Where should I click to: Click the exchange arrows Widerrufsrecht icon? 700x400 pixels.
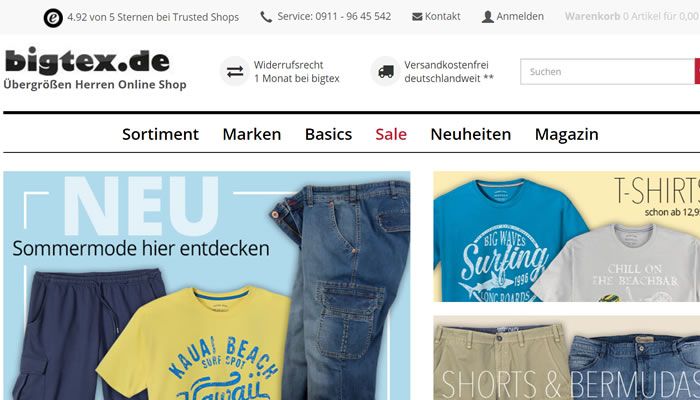235,71
